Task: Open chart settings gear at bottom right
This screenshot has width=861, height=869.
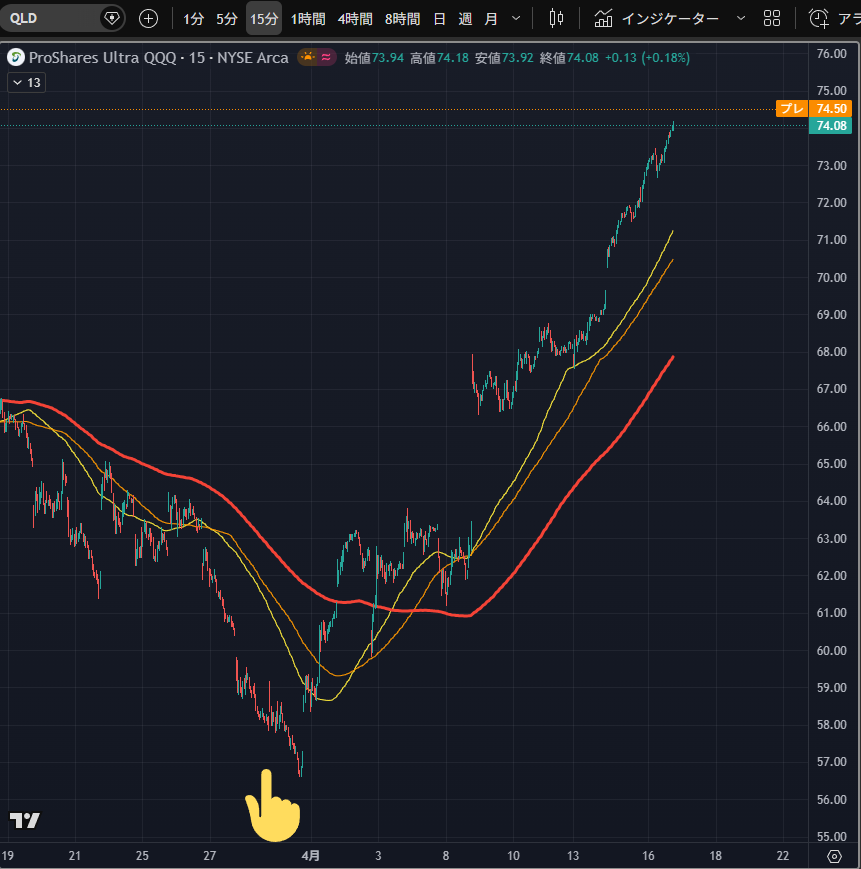Action: click(x=834, y=856)
